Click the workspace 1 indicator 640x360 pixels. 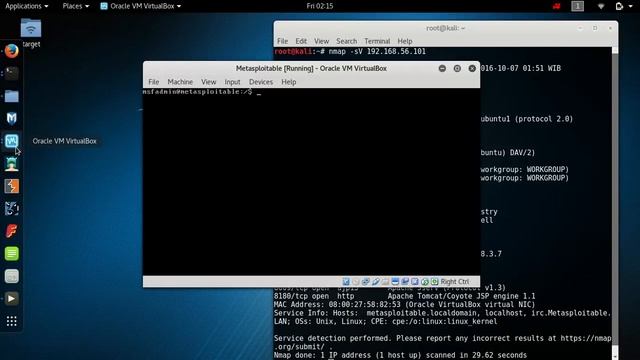577,6
